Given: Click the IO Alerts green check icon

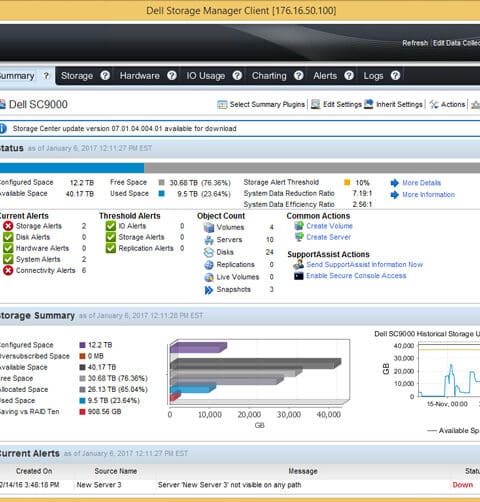Looking at the screenshot, I should coord(111,226).
